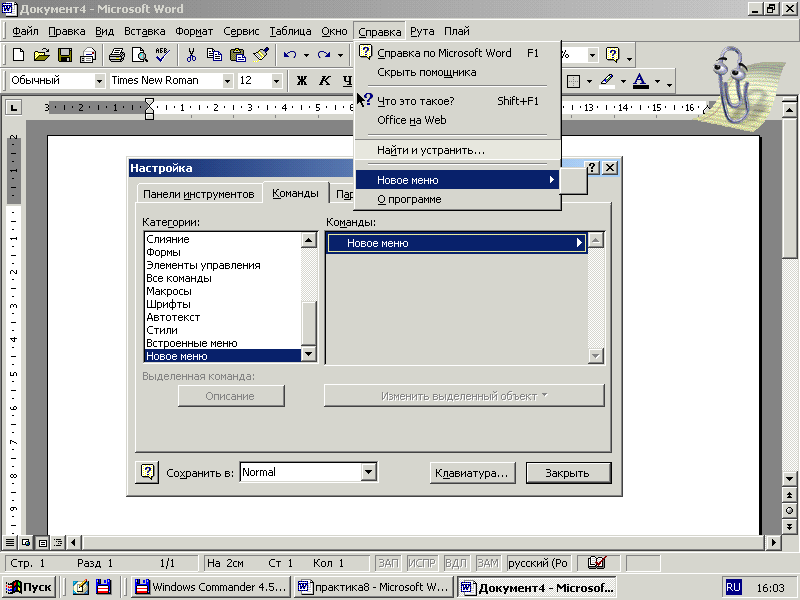Open the Формат menu
Image resolution: width=800 pixels, height=600 pixels.
194,31
